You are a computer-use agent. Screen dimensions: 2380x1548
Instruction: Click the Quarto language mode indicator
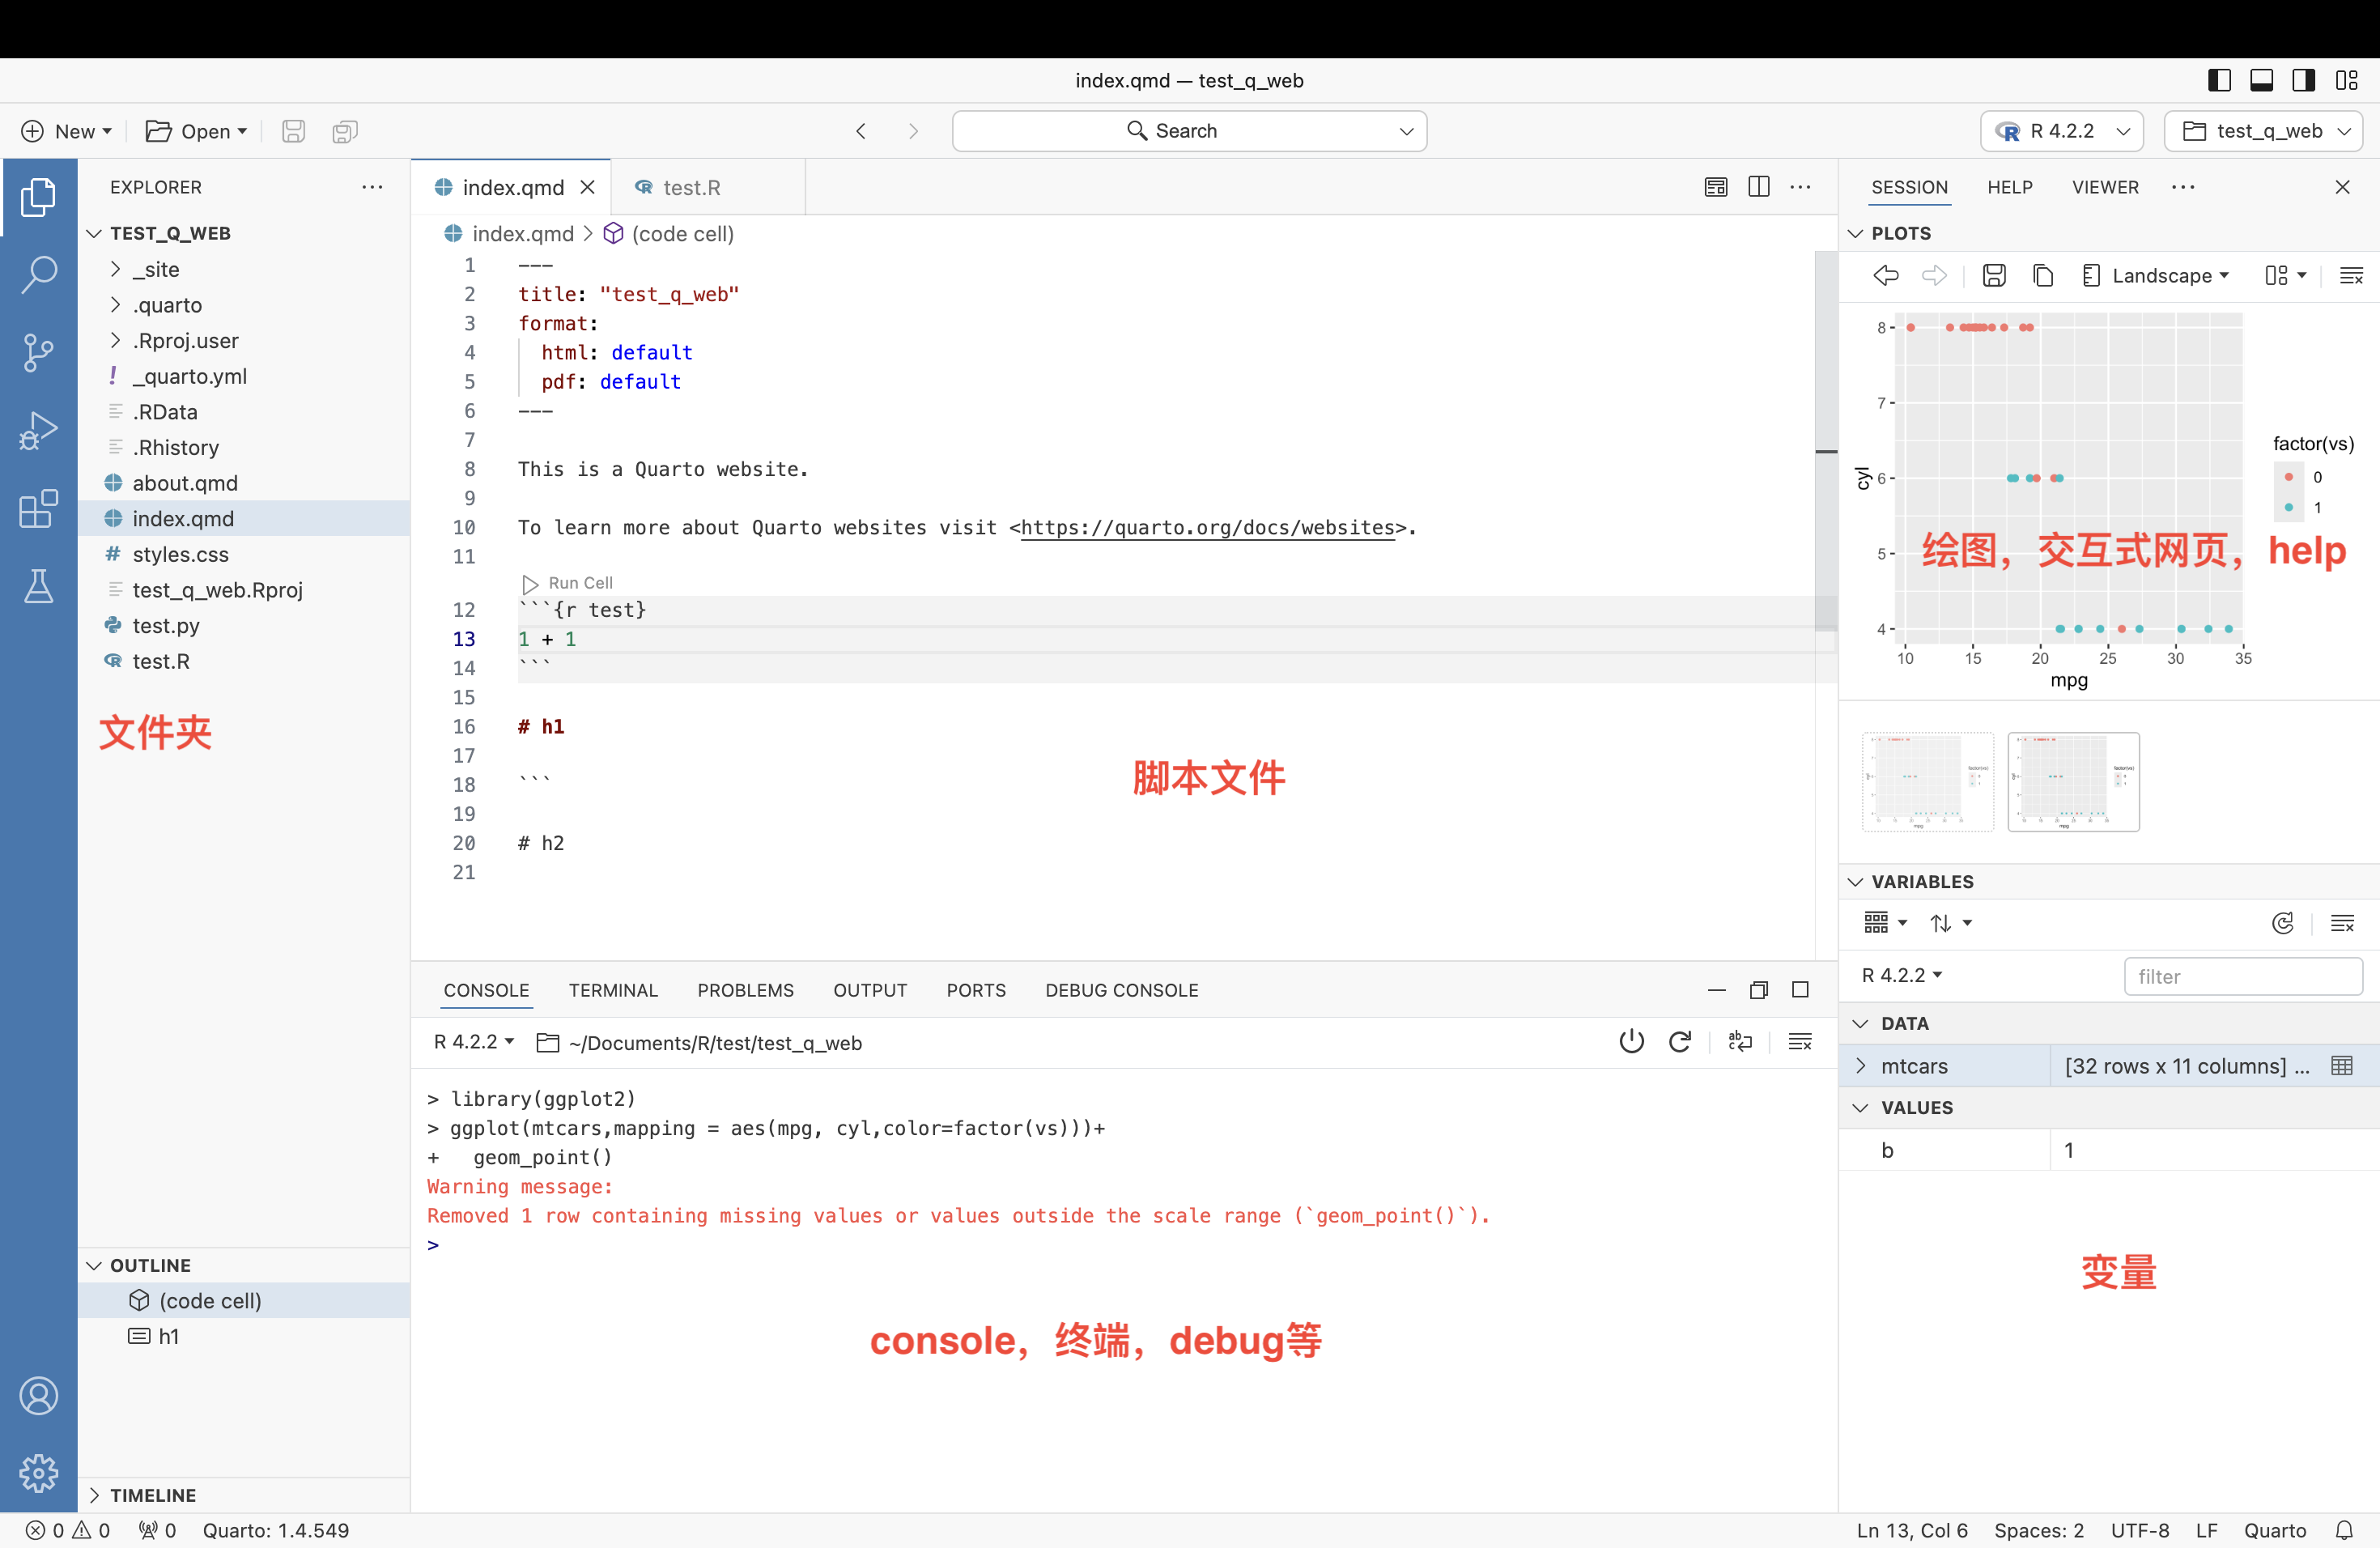(x=2274, y=1530)
